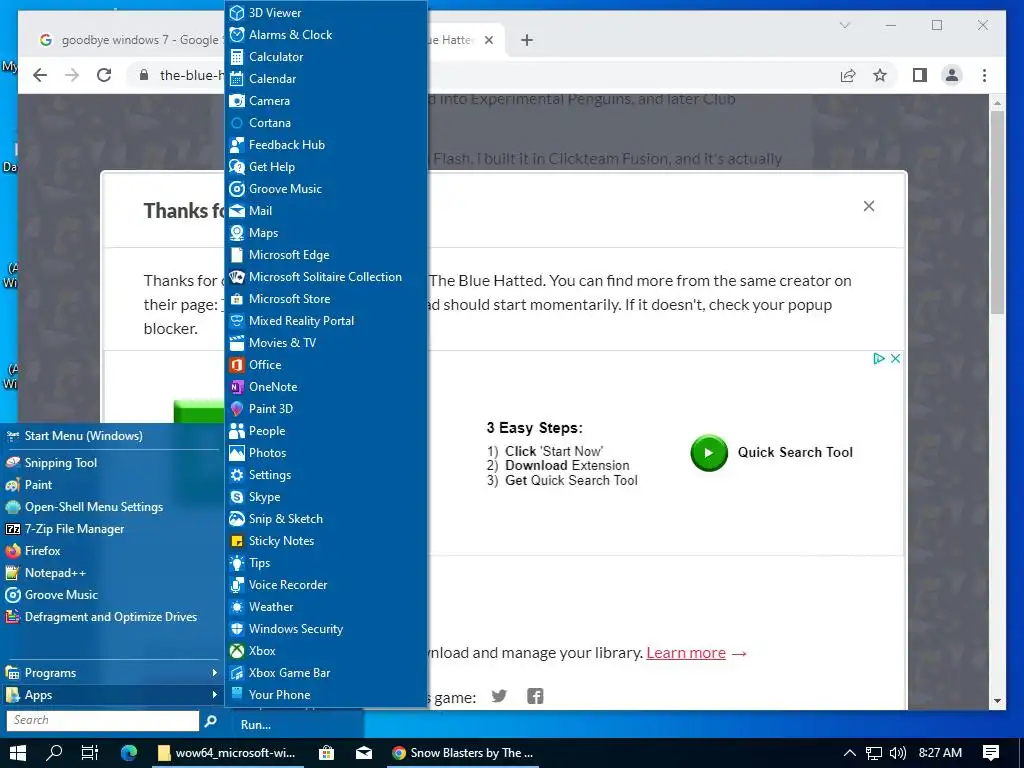This screenshot has height=768, width=1024.
Task: Close the Thanks for downloading dialog
Action: 869,206
